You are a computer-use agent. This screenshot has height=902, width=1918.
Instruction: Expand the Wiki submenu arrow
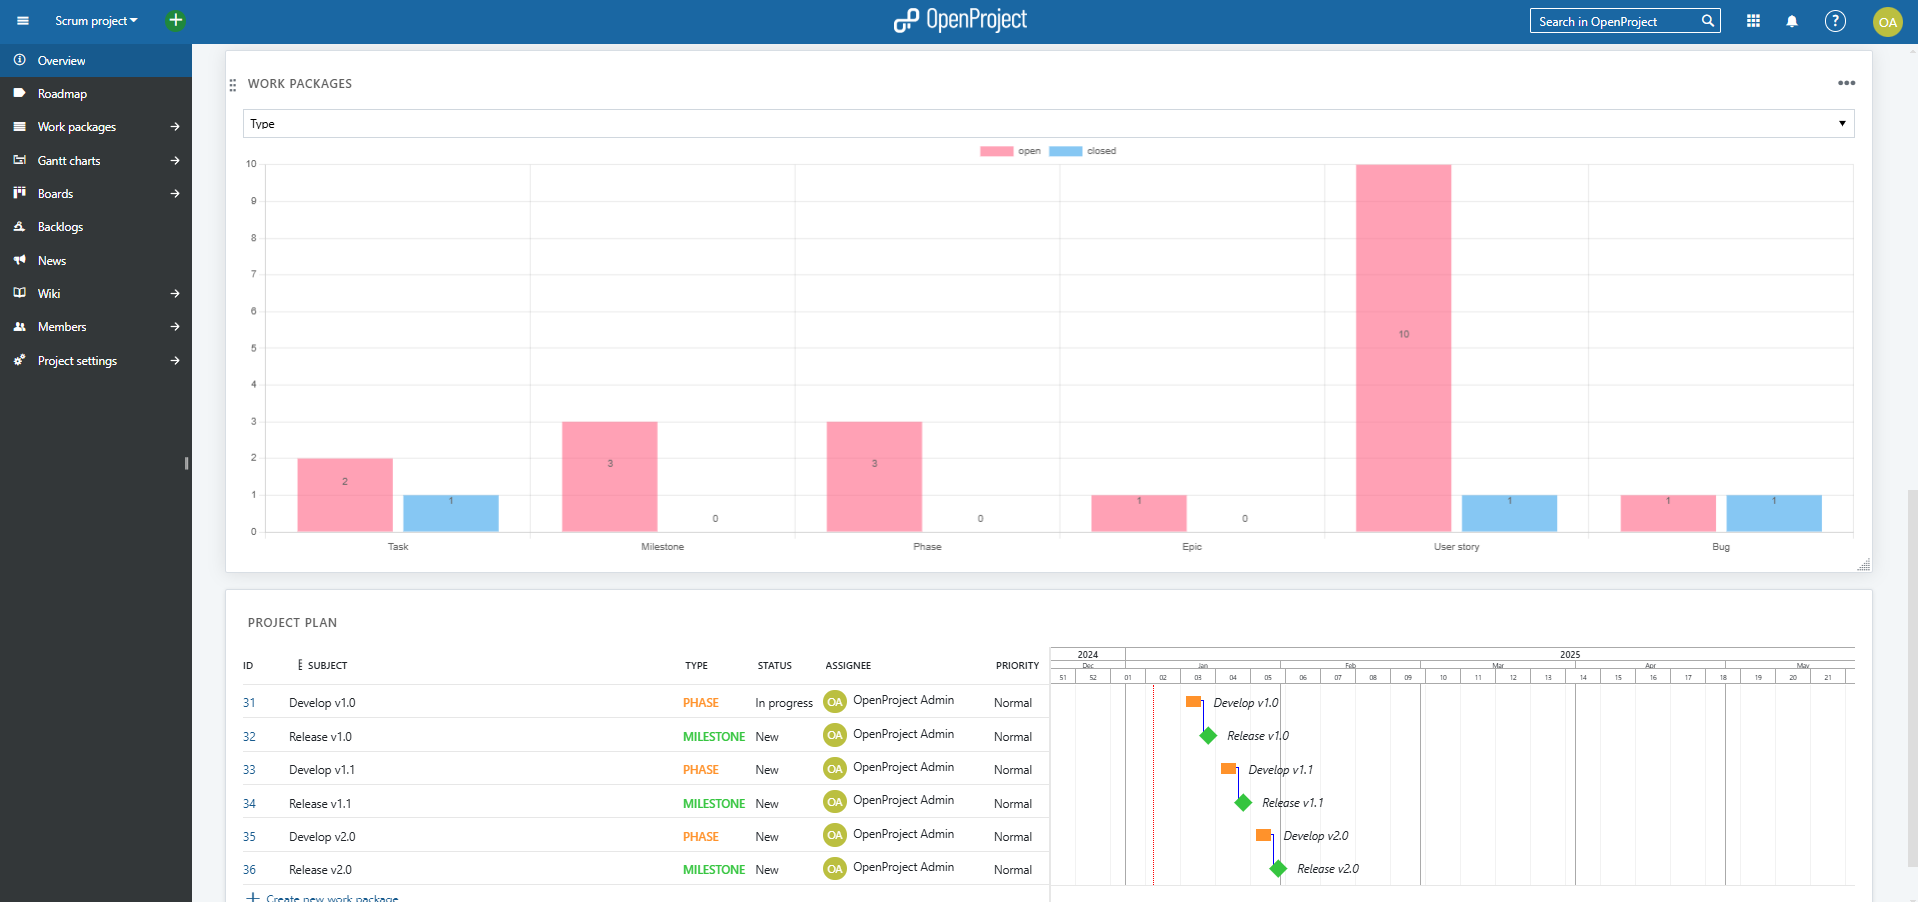click(174, 293)
